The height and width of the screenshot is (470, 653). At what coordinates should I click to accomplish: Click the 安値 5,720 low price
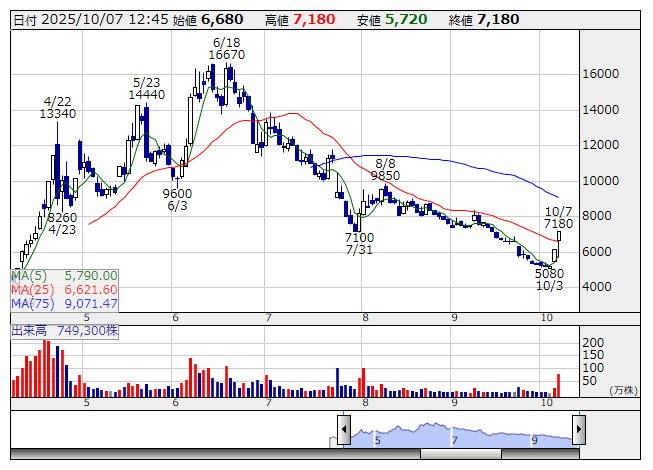[392, 20]
